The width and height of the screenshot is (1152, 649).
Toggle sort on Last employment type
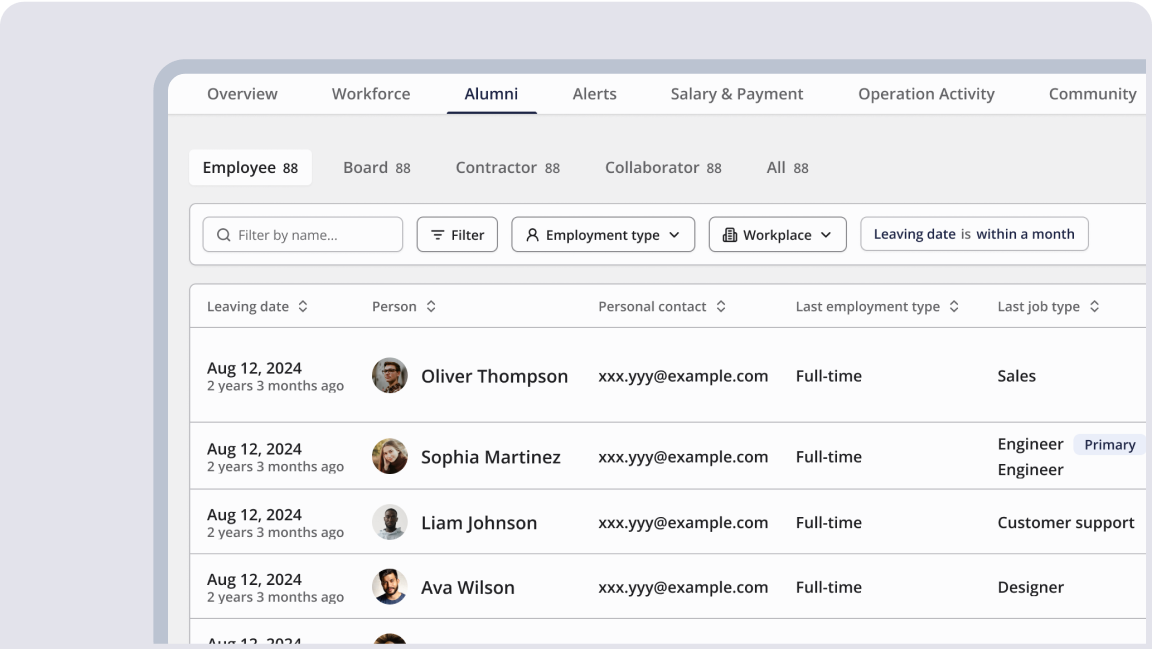click(954, 307)
